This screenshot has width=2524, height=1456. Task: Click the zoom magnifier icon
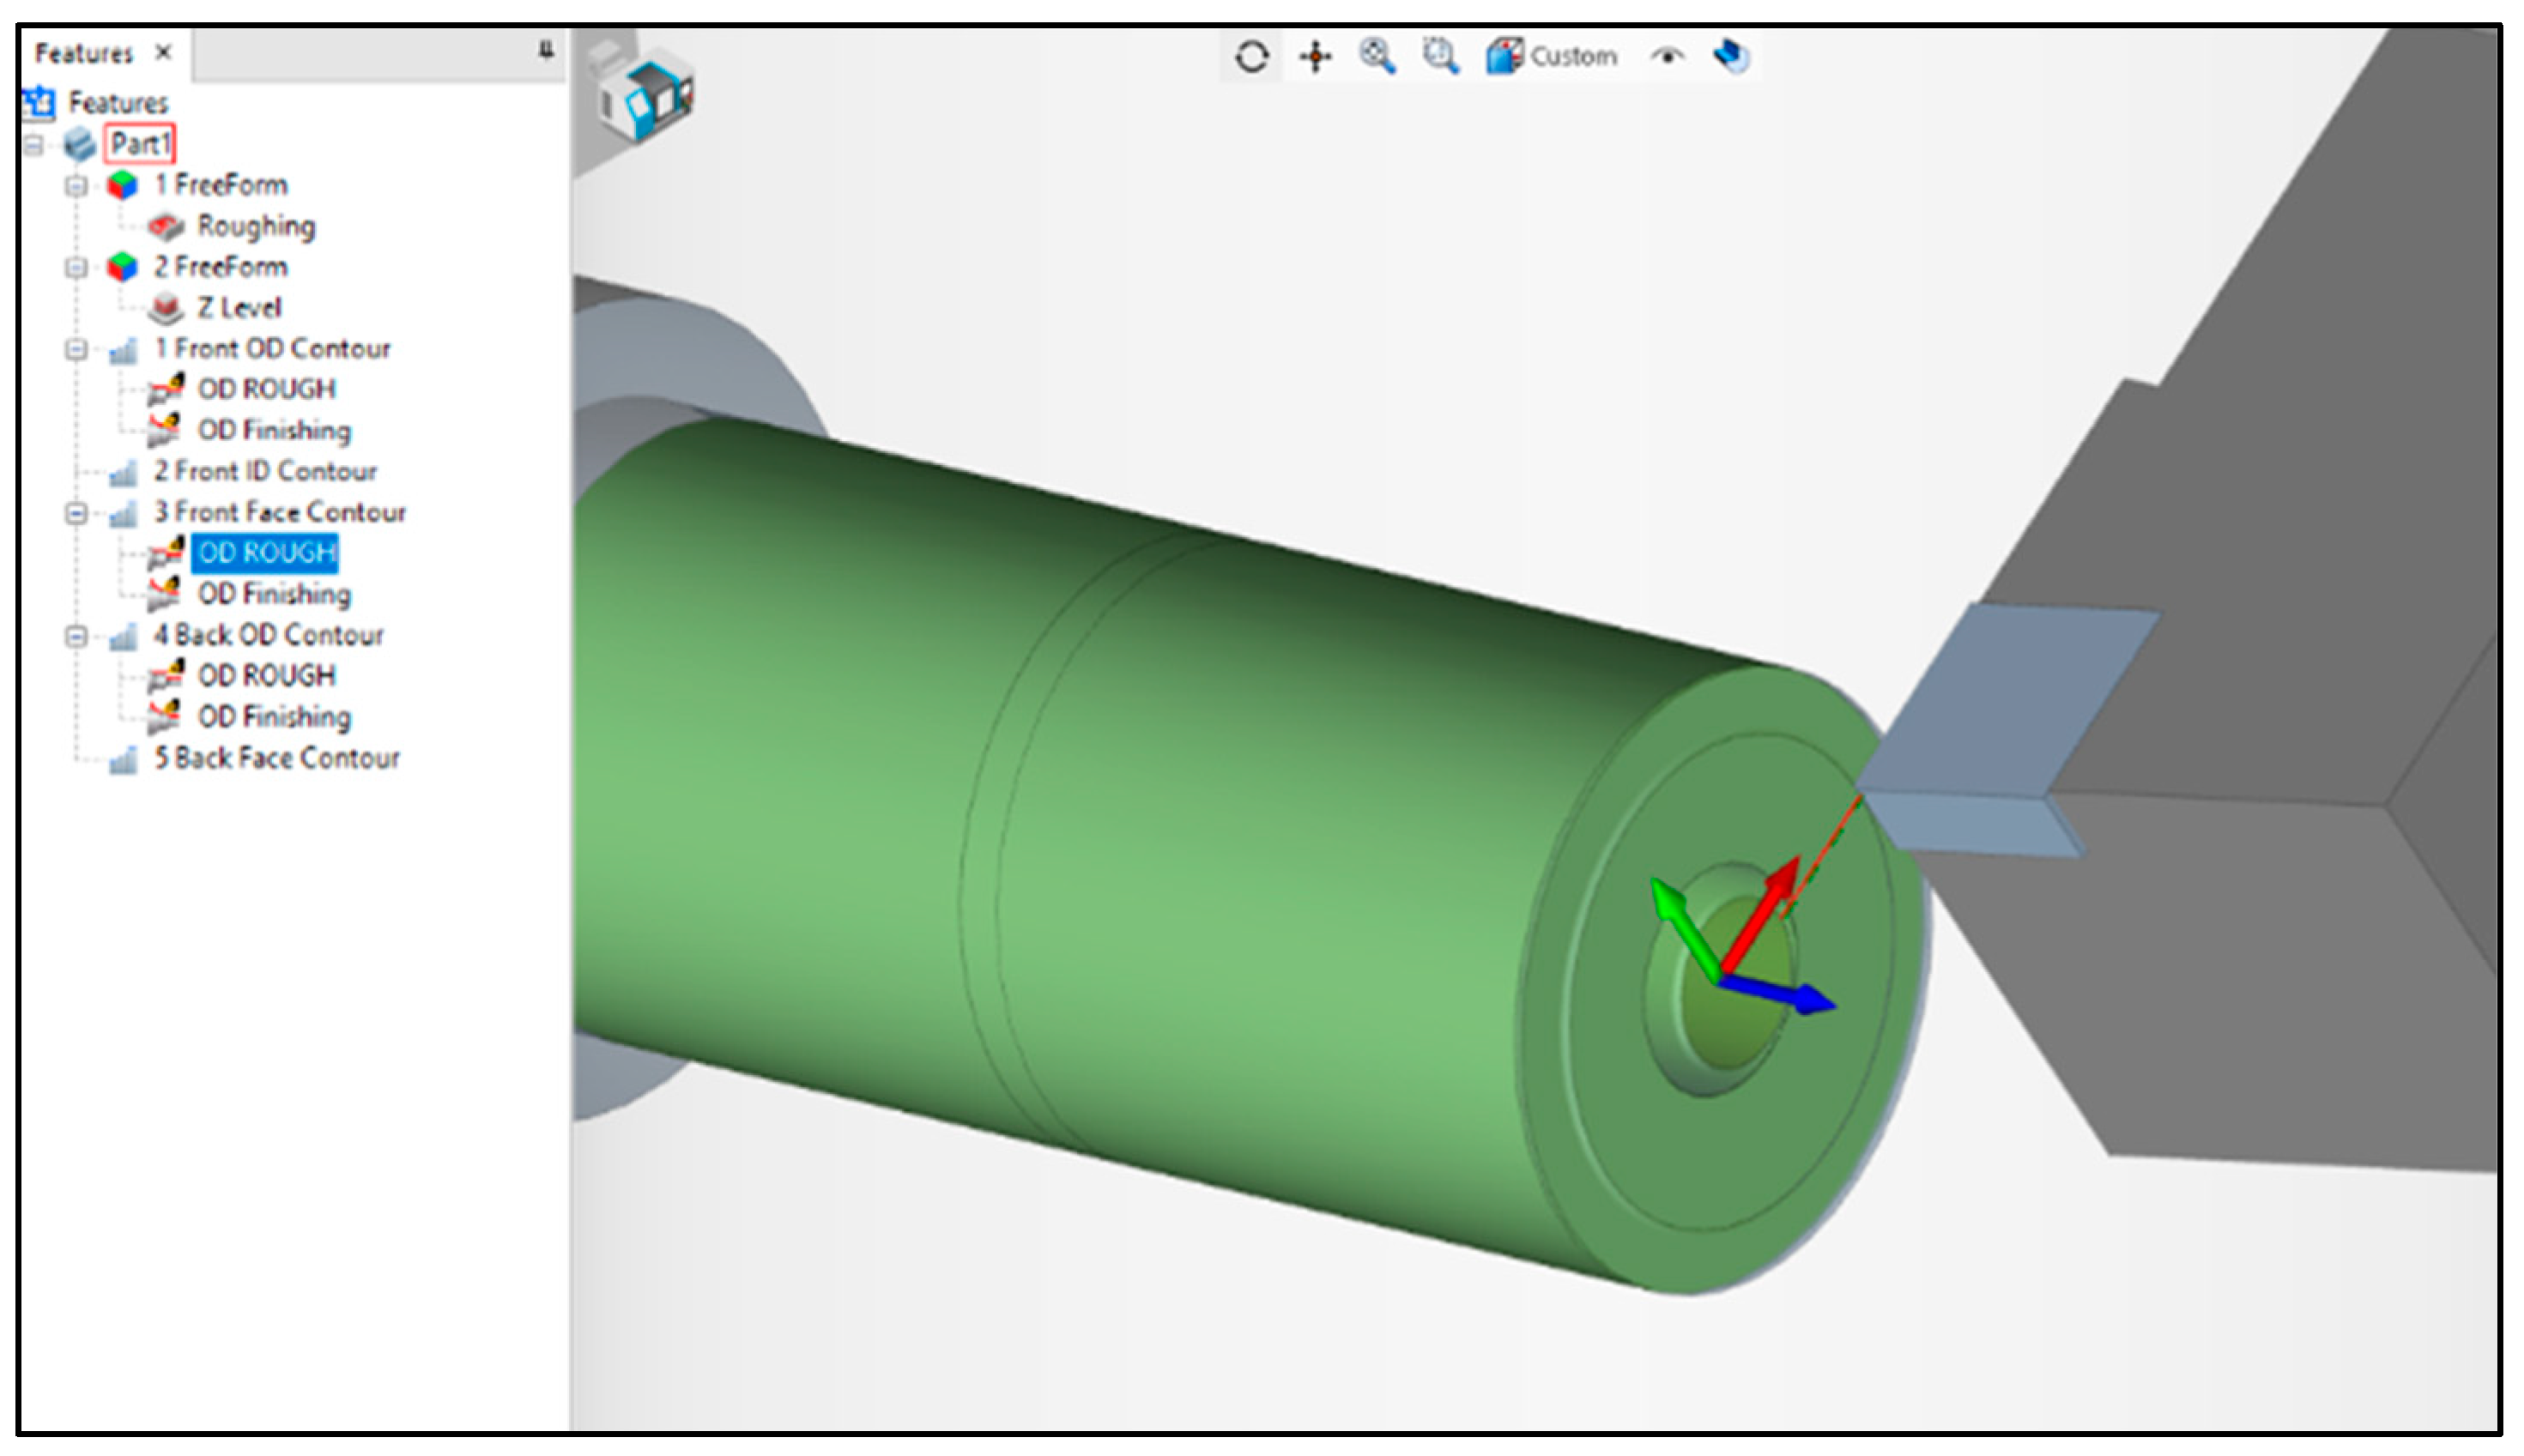point(1377,56)
